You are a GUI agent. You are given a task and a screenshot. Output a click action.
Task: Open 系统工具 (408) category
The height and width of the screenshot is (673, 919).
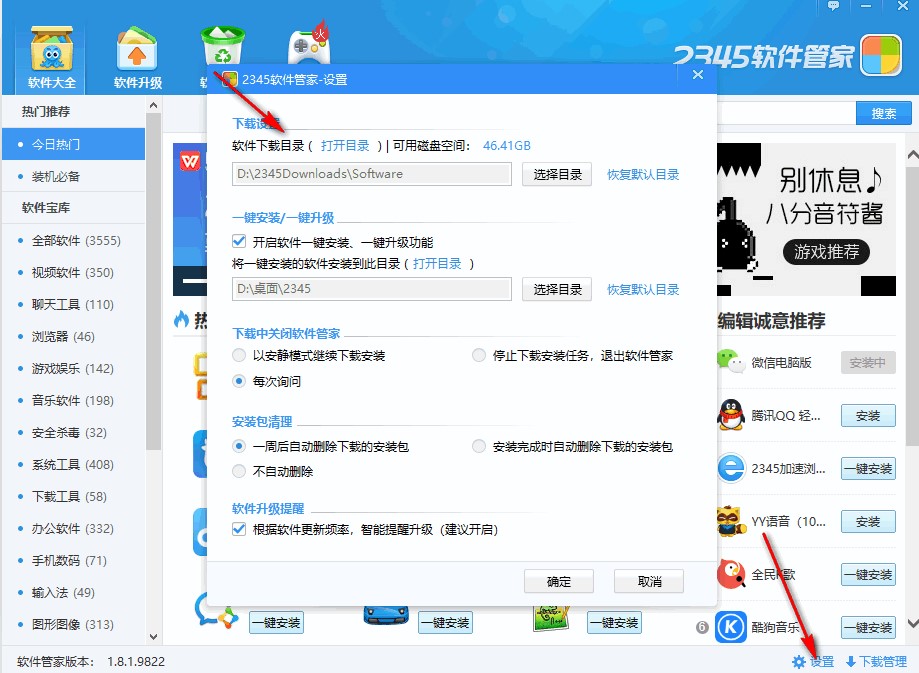[73, 464]
